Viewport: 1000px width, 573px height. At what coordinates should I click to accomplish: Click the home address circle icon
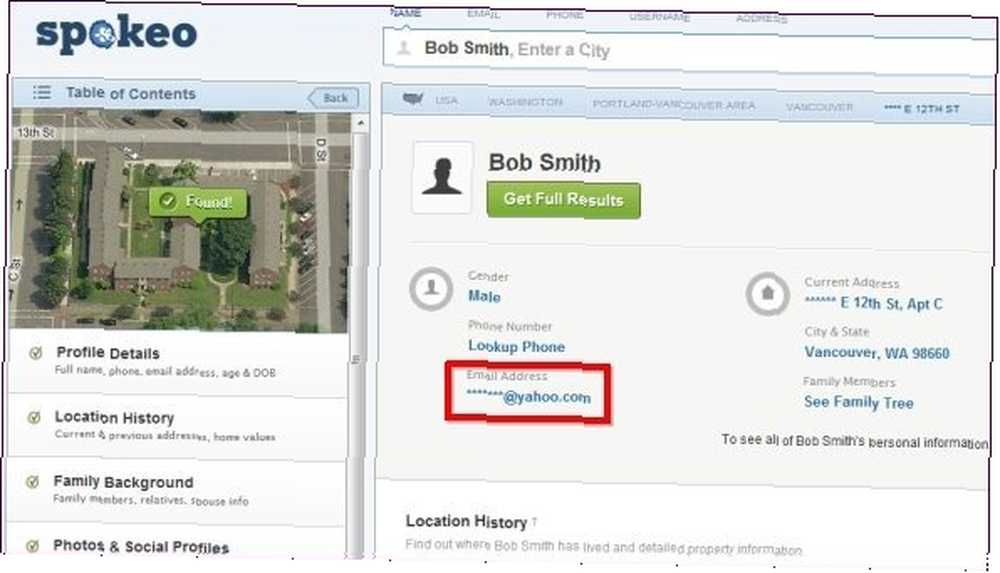[x=767, y=294]
